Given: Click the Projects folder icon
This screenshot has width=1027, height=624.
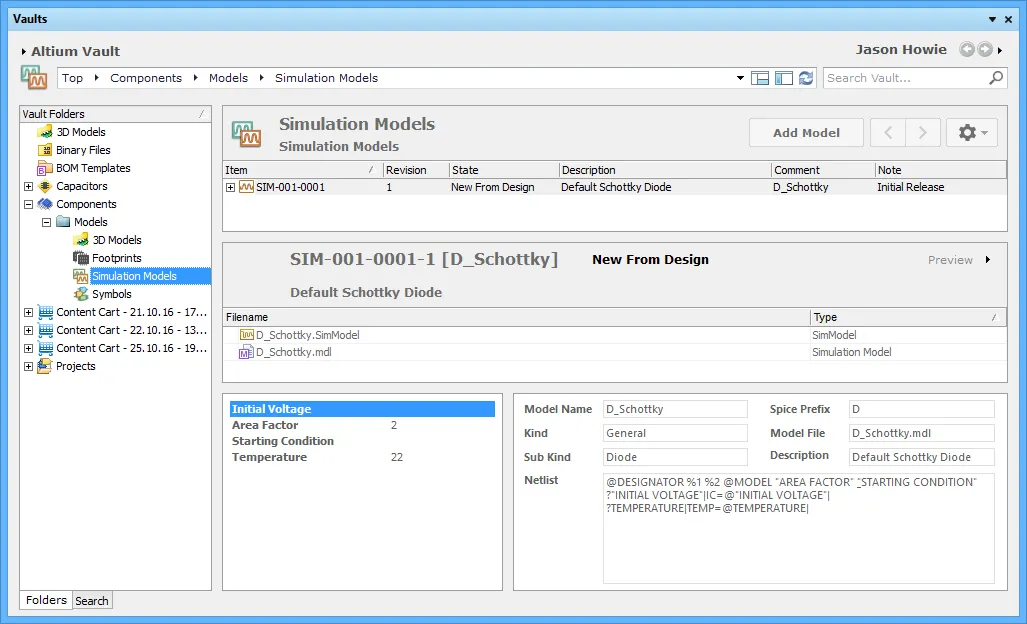Looking at the screenshot, I should (x=45, y=366).
